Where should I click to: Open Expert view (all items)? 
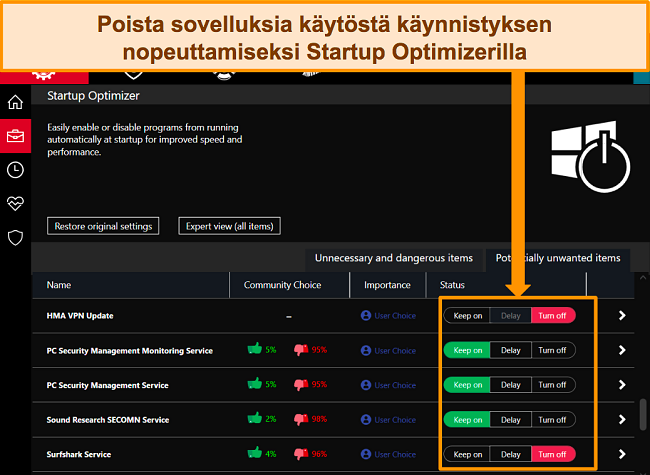(x=230, y=226)
